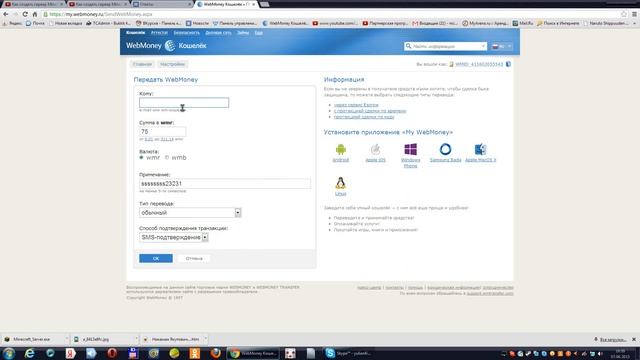Reload the page with browser refresh button
Viewport: 640px width, 360px height.
pos(25,14)
